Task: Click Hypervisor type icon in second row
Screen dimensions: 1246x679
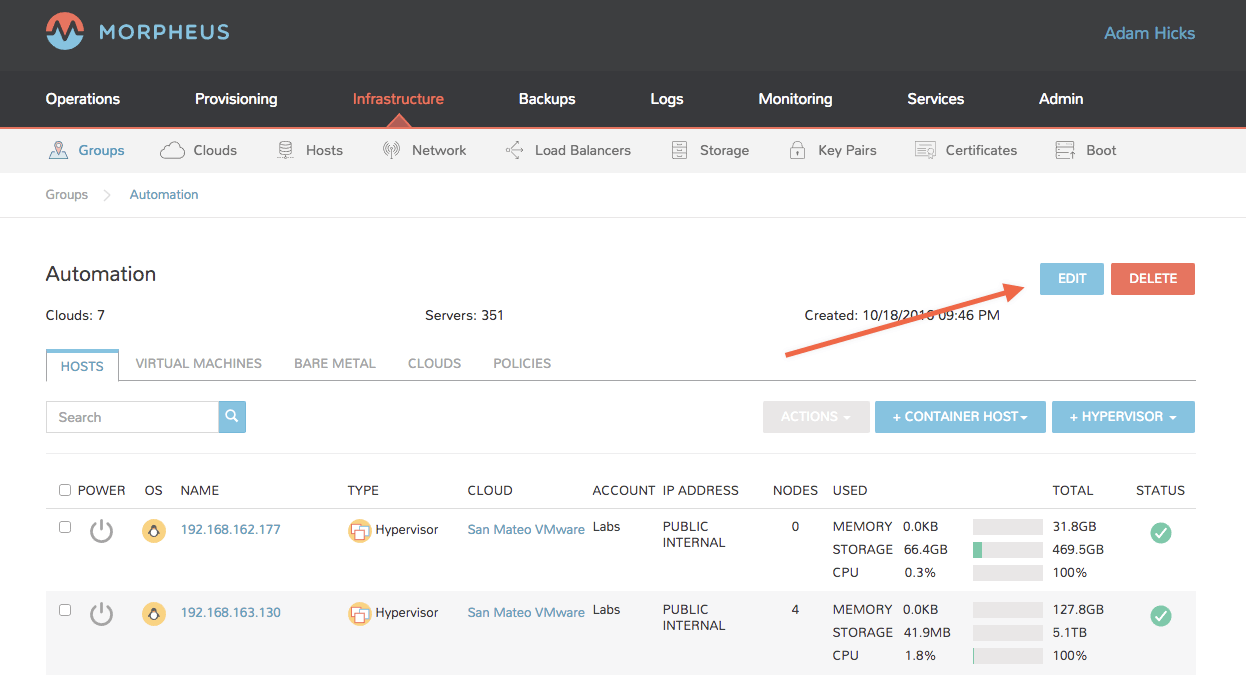Action: click(x=359, y=613)
